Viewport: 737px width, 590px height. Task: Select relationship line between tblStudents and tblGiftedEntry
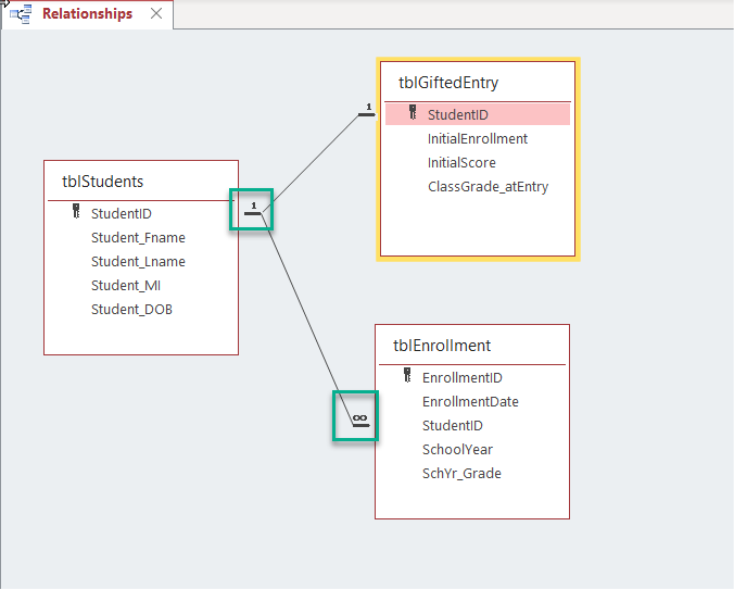click(311, 163)
